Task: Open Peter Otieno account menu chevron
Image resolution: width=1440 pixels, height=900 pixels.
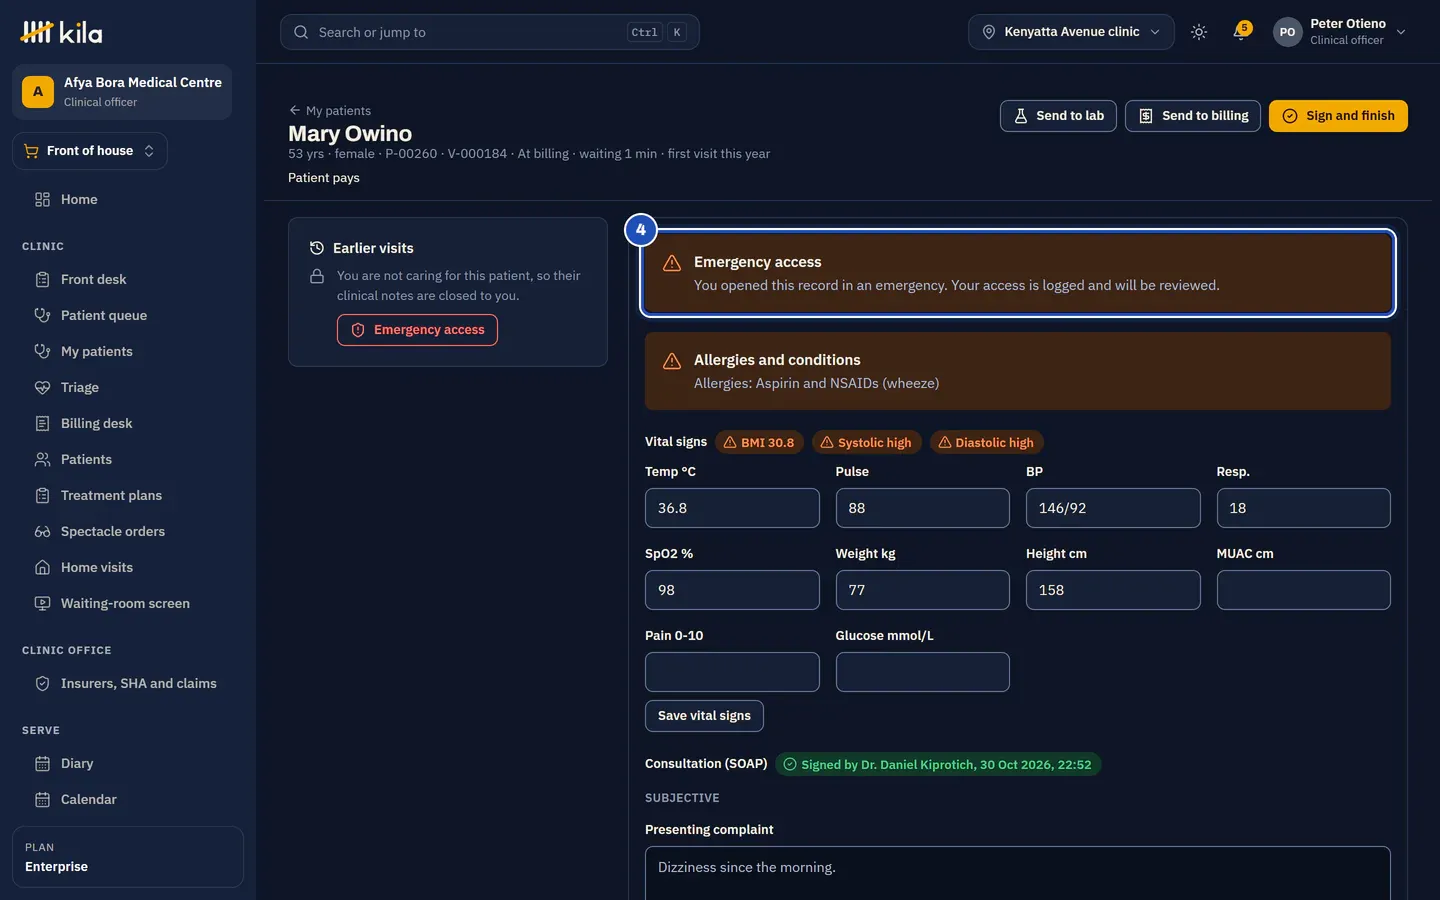Action: [1401, 32]
